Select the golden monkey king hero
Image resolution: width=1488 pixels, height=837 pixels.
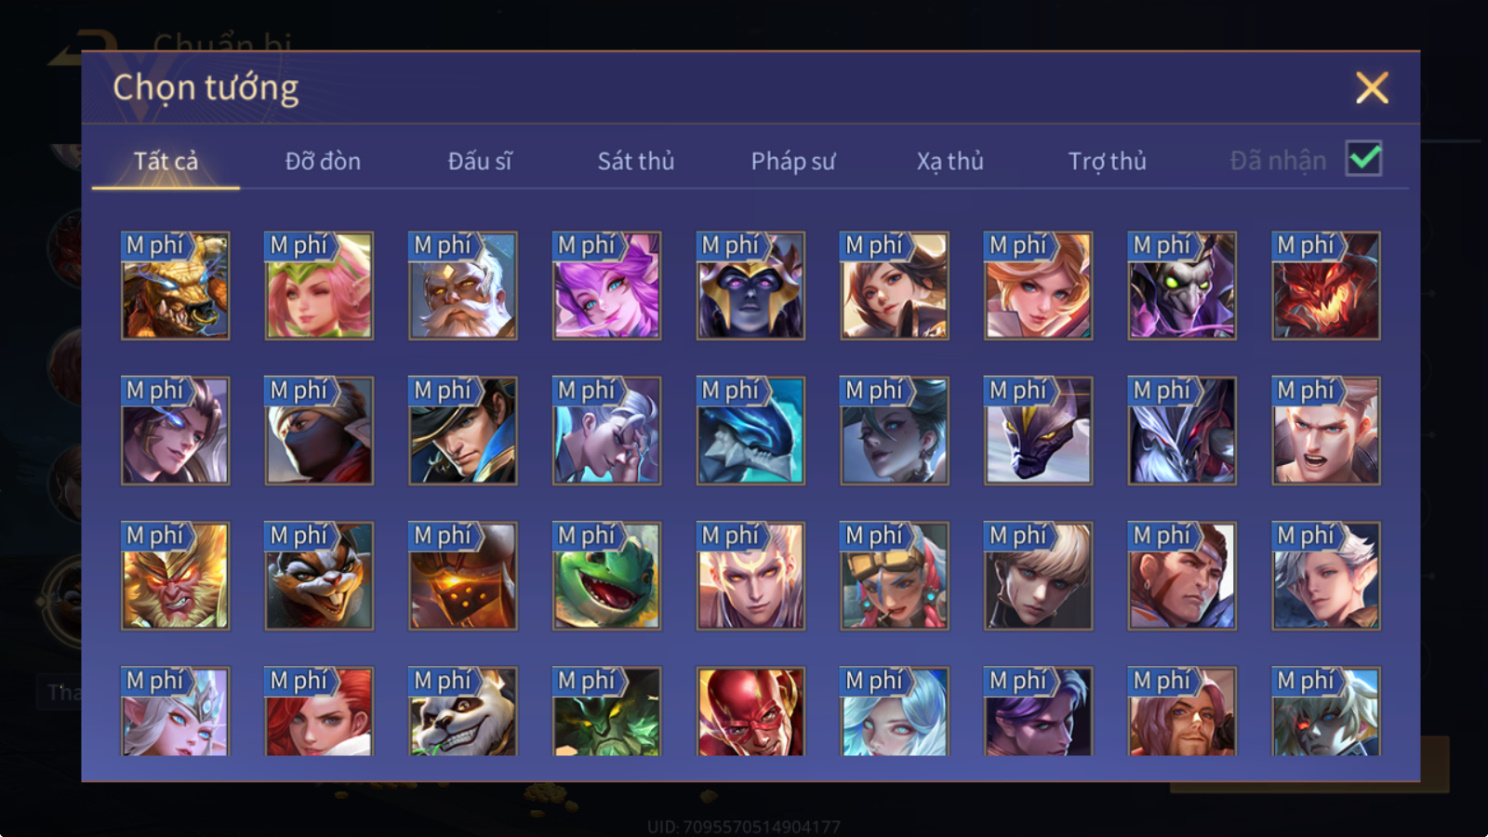point(175,576)
